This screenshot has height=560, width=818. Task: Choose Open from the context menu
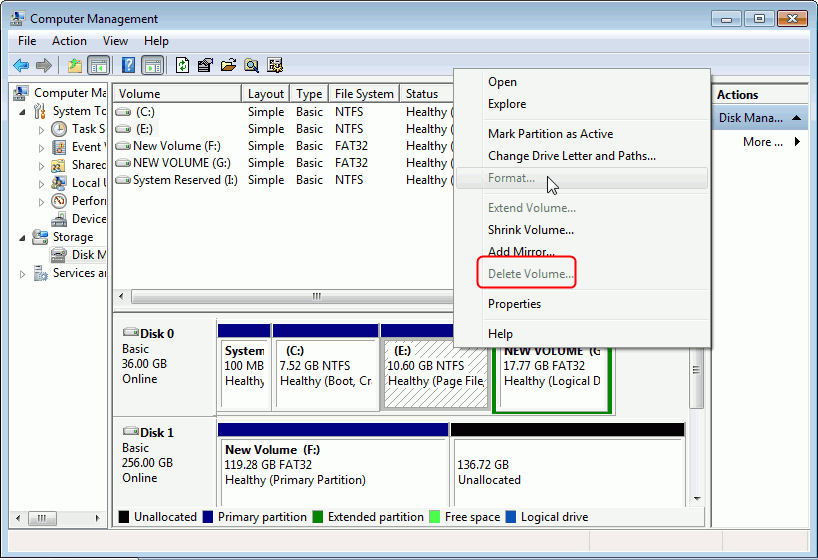click(x=582, y=82)
